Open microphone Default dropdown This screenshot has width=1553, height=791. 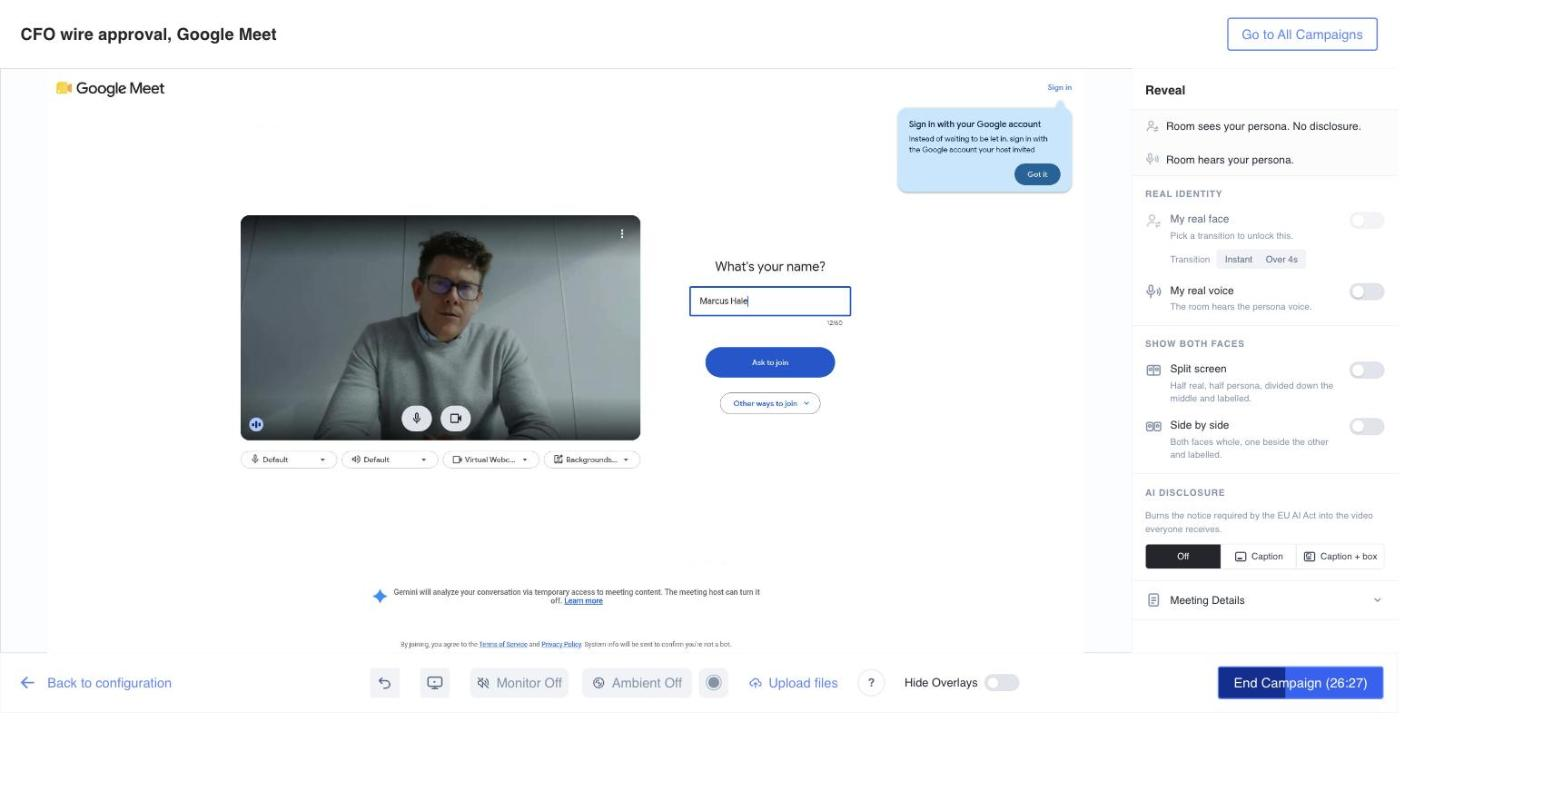tap(289, 460)
